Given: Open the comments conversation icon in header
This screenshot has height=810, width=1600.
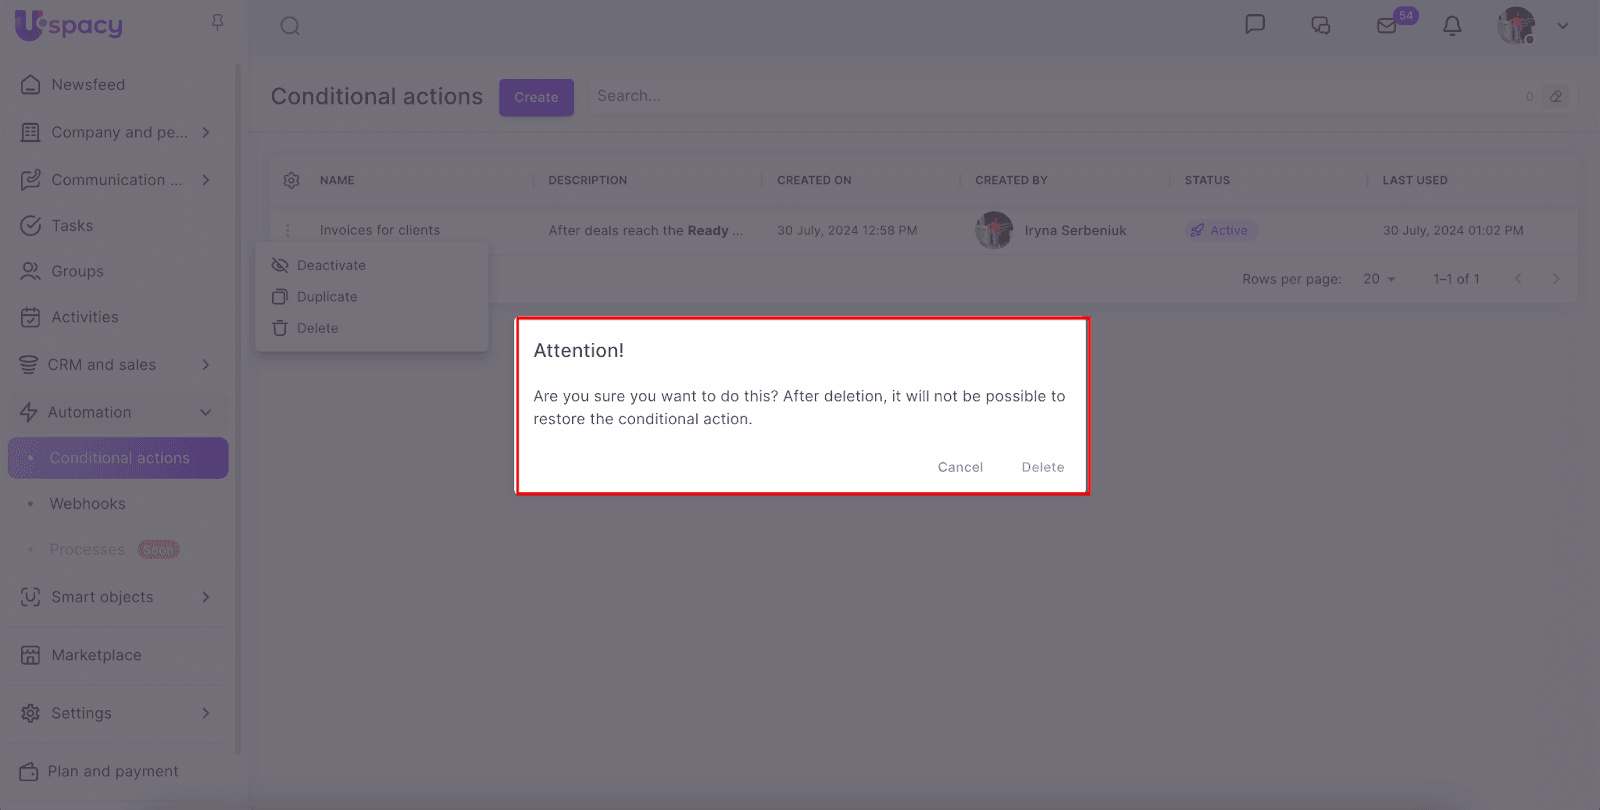Looking at the screenshot, I should pos(1321,26).
